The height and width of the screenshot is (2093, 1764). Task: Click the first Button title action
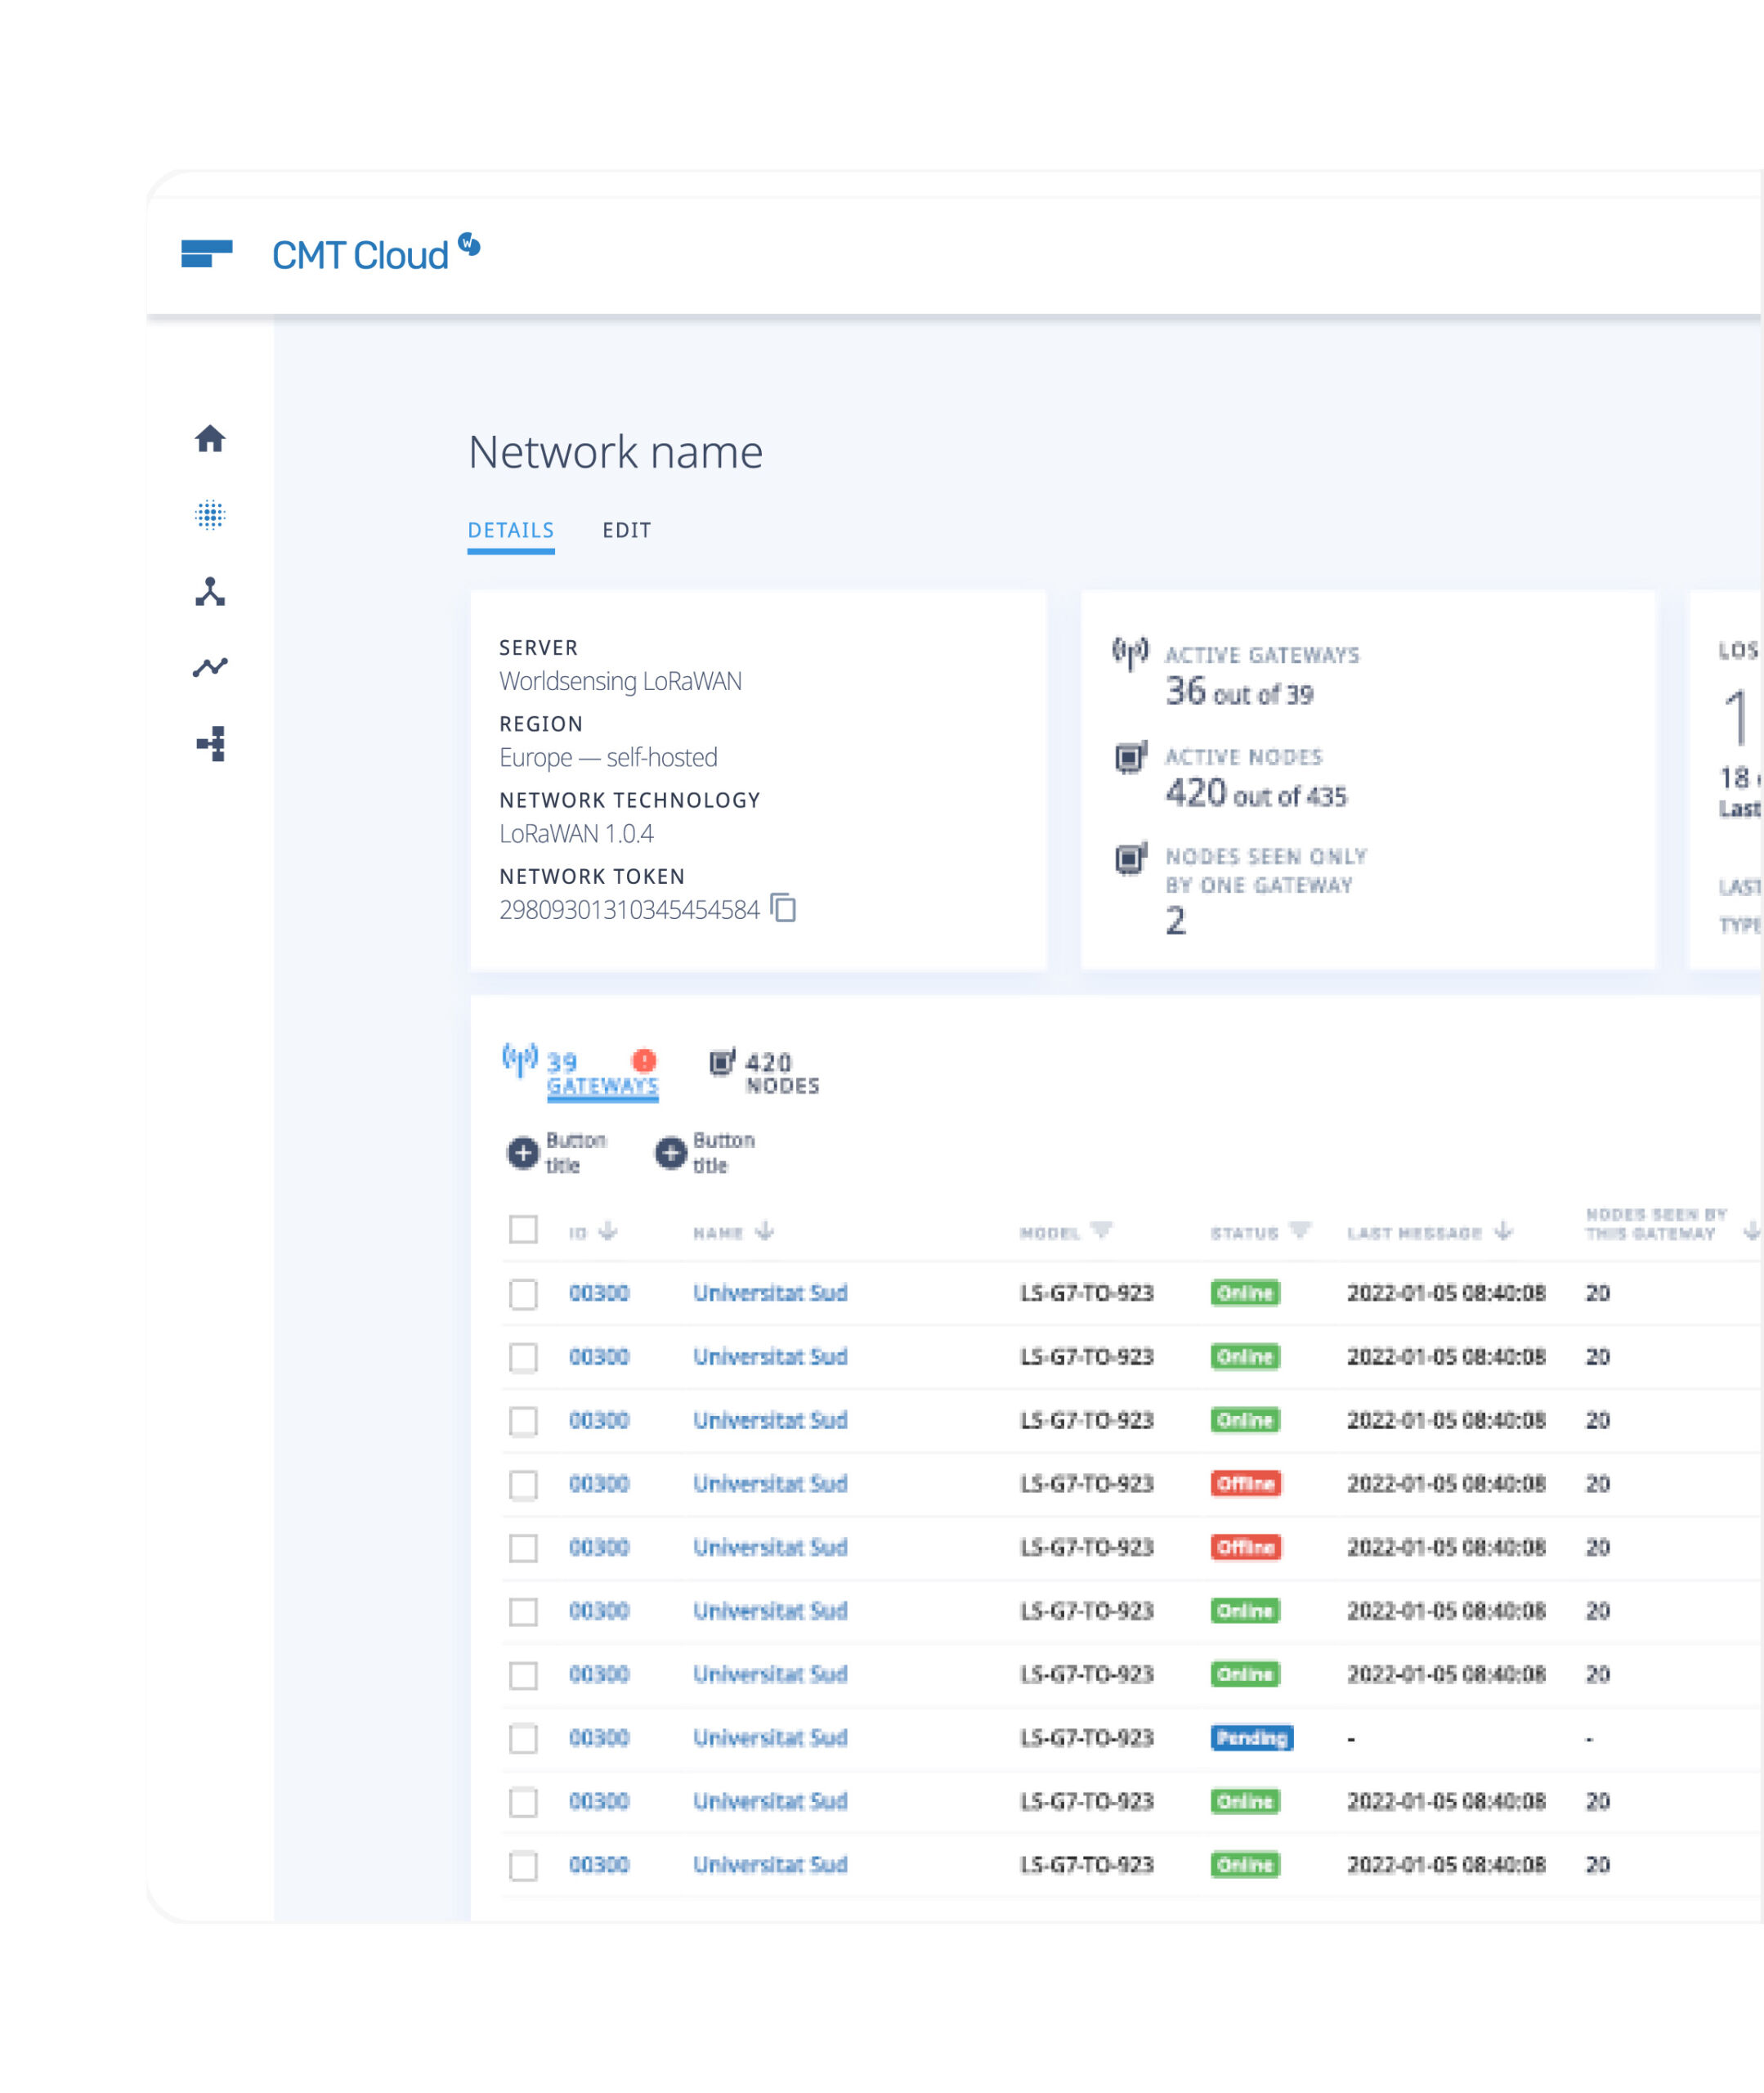pyautogui.click(x=522, y=1152)
